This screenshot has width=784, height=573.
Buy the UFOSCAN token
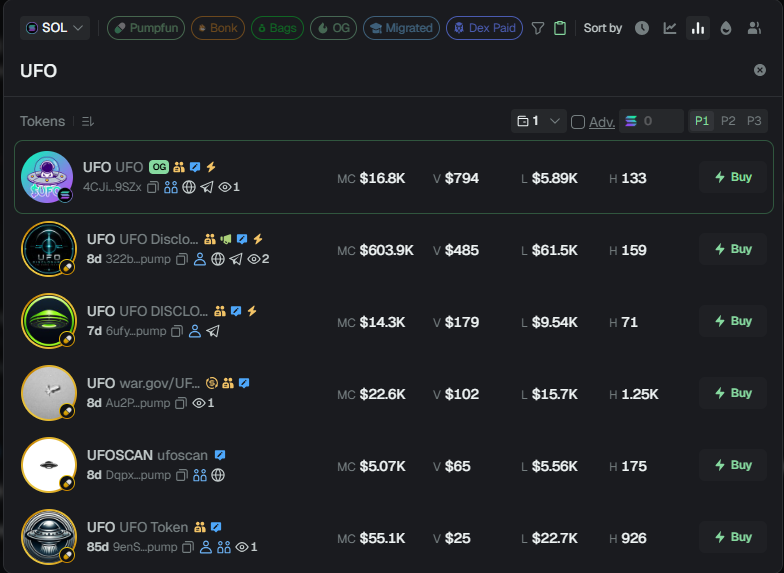[733, 465]
